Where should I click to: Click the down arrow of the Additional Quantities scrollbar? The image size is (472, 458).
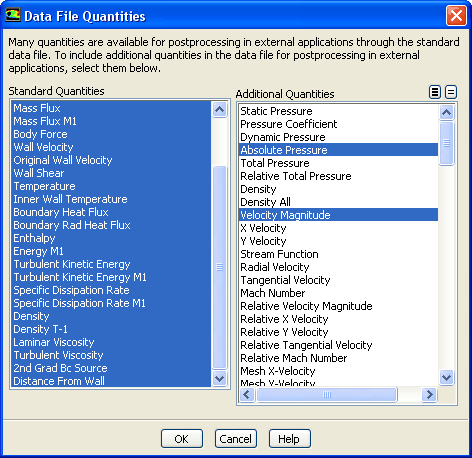tap(447, 377)
